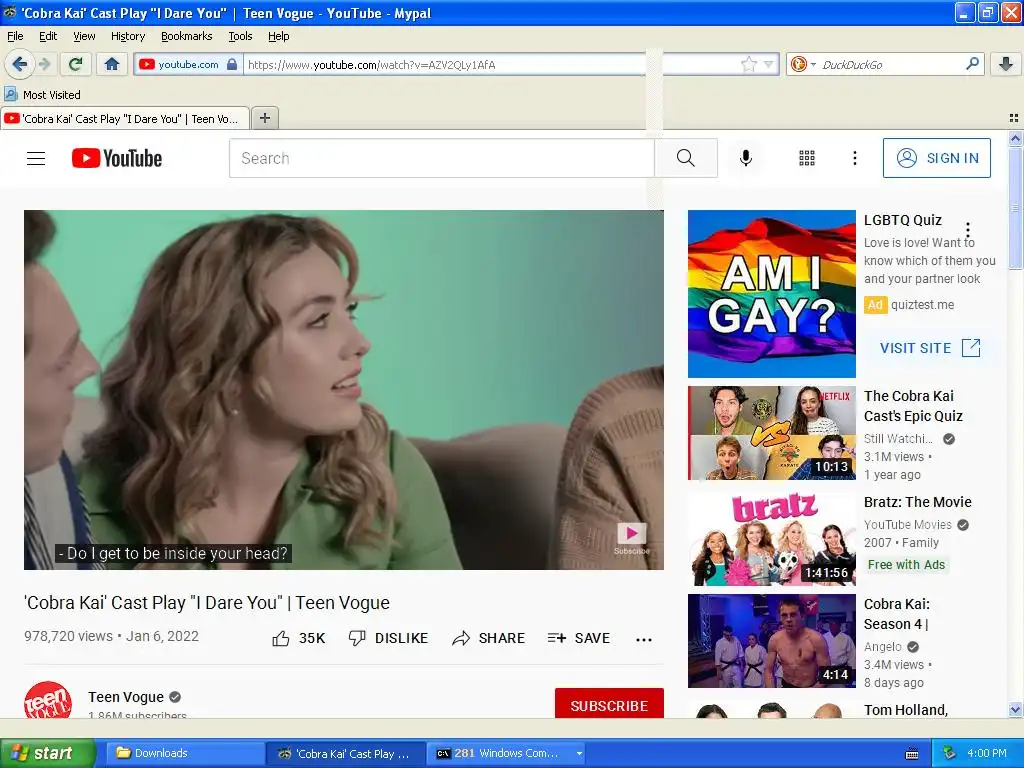Click the on-screen keyboard tray icon
1024x768 pixels.
coord(912,754)
